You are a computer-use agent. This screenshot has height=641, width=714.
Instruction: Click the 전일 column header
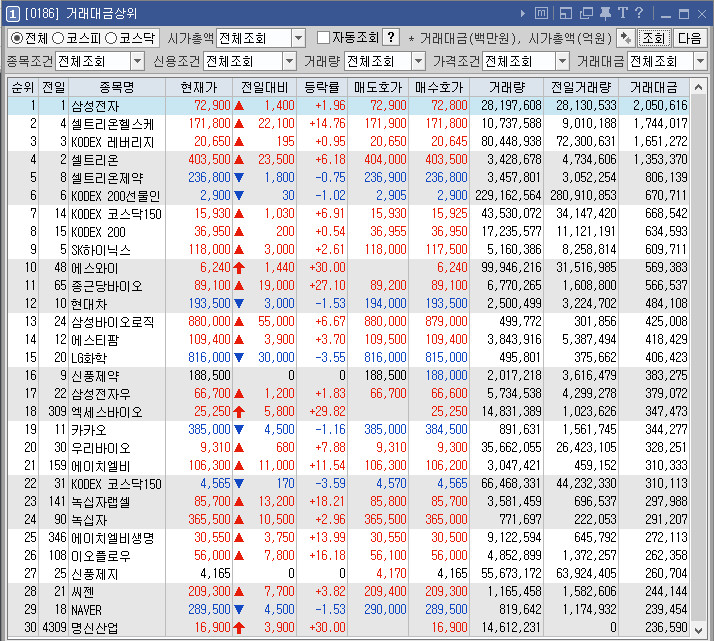[54, 87]
